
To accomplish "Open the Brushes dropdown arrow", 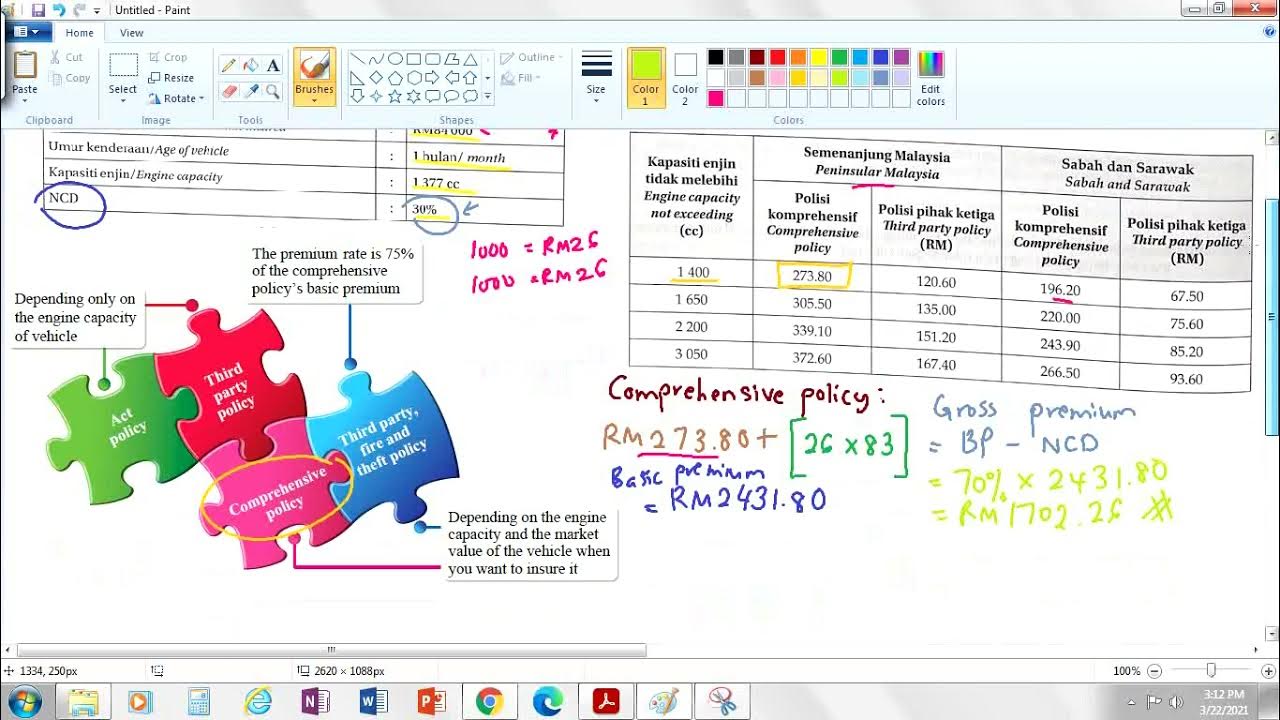I will (314, 99).
